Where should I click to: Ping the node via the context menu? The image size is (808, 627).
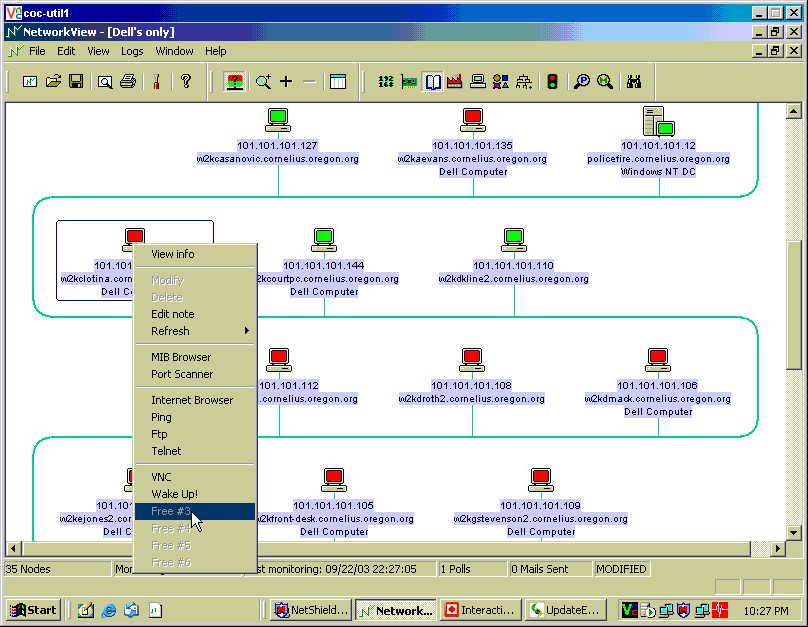tap(195, 417)
